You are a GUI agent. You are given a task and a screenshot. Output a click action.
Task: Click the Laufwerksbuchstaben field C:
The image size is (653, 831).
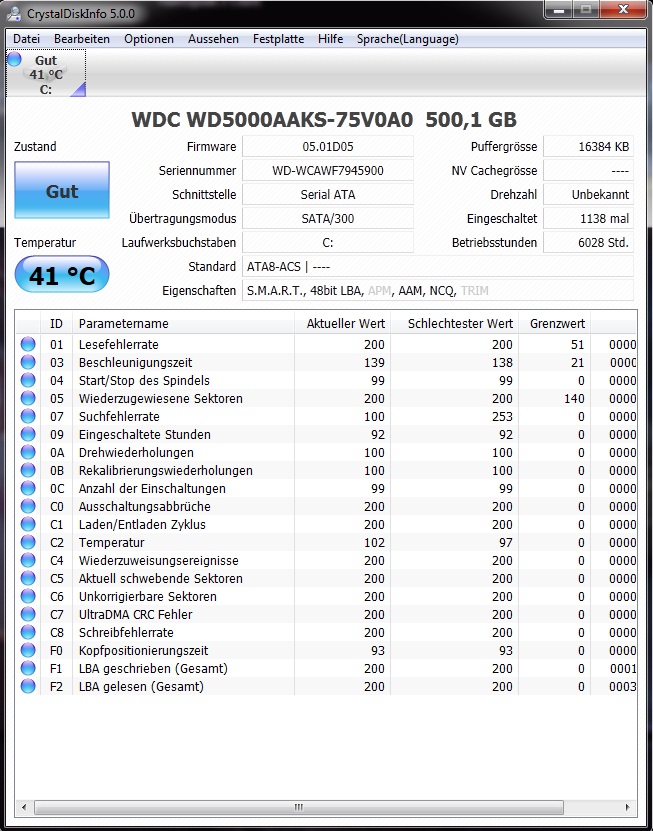328,243
